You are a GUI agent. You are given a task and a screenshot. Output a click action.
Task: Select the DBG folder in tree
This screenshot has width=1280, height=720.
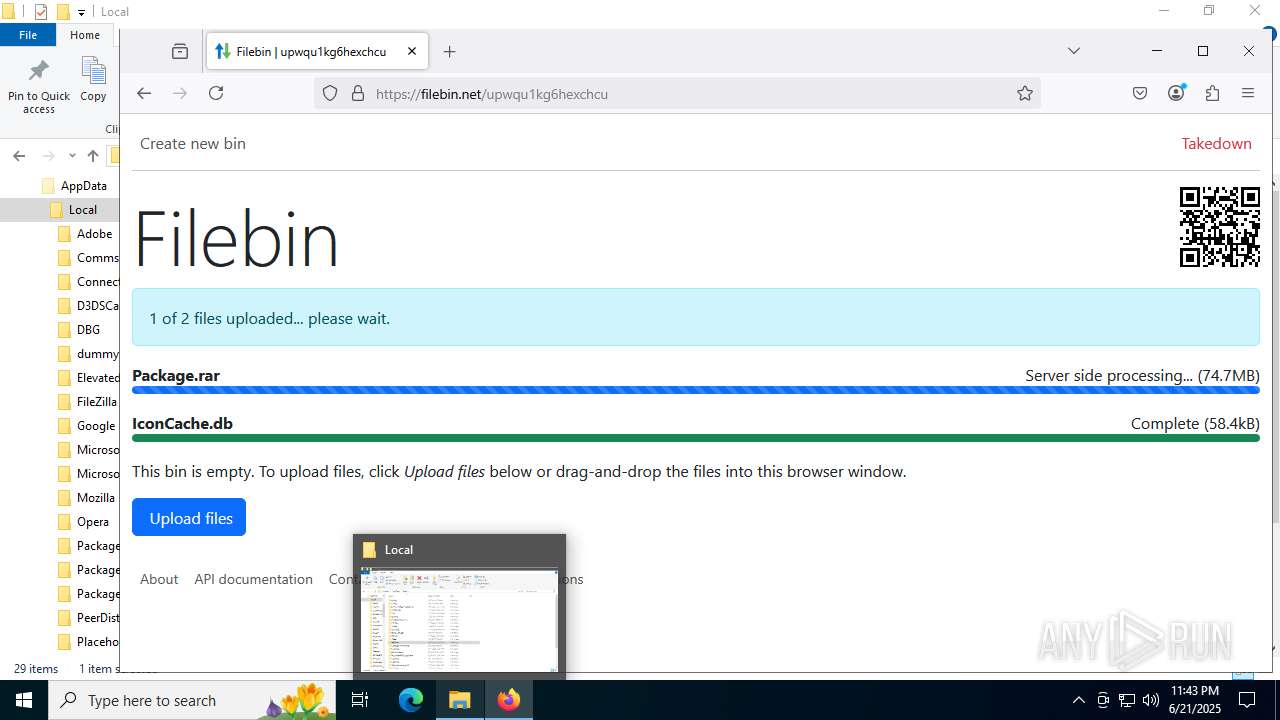tap(88, 329)
